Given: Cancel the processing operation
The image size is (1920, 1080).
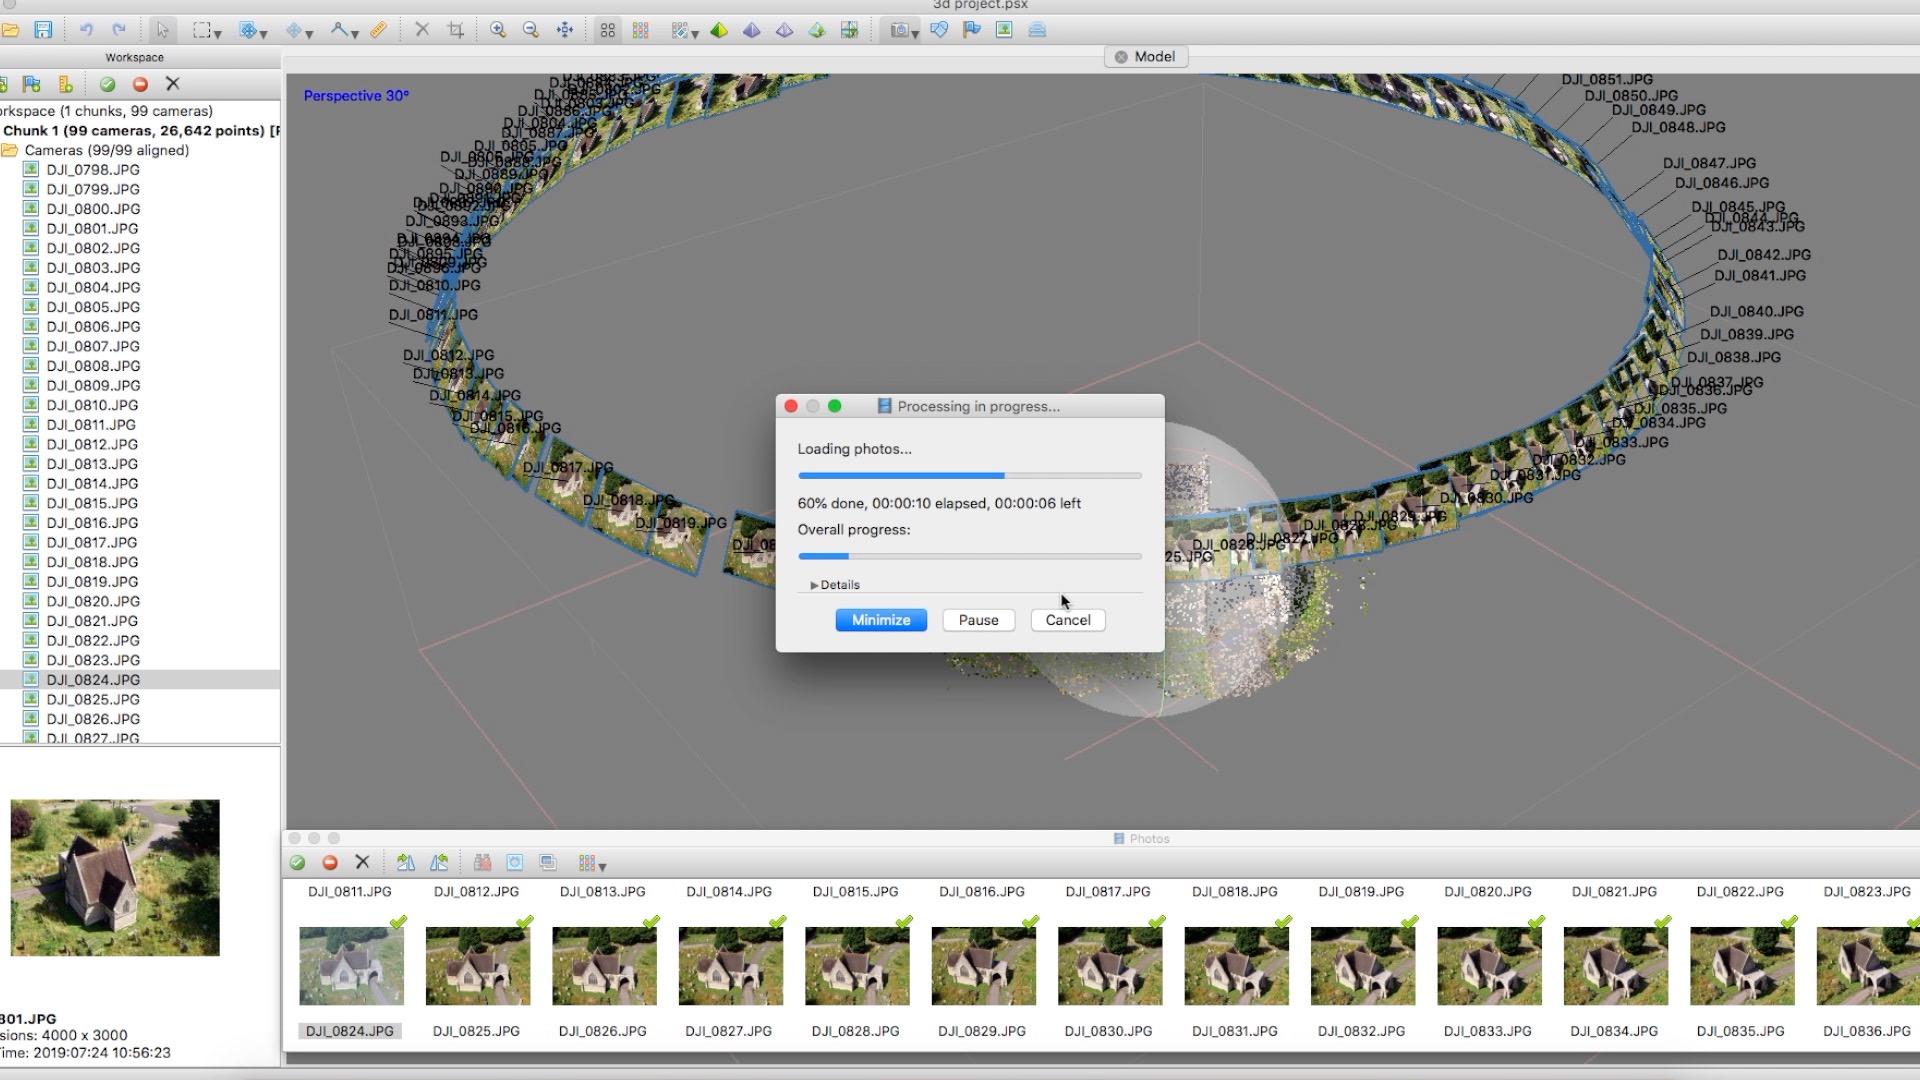Looking at the screenshot, I should click(1067, 620).
